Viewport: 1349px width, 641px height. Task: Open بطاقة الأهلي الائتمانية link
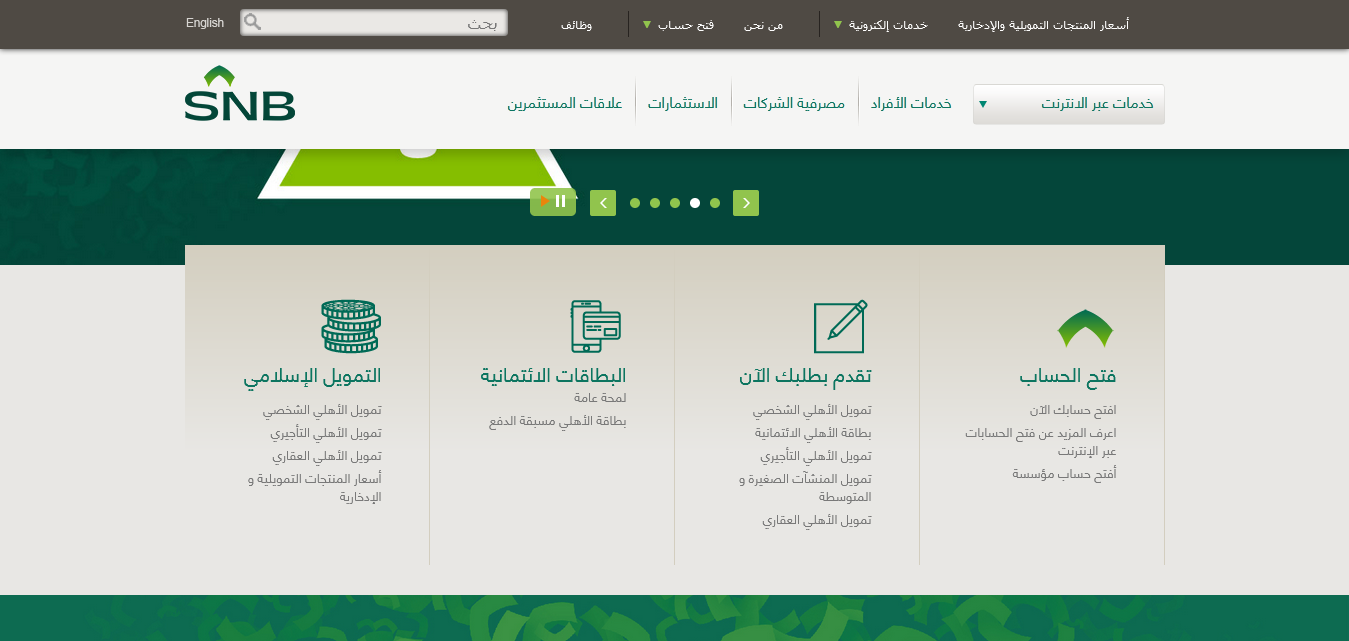(813, 434)
